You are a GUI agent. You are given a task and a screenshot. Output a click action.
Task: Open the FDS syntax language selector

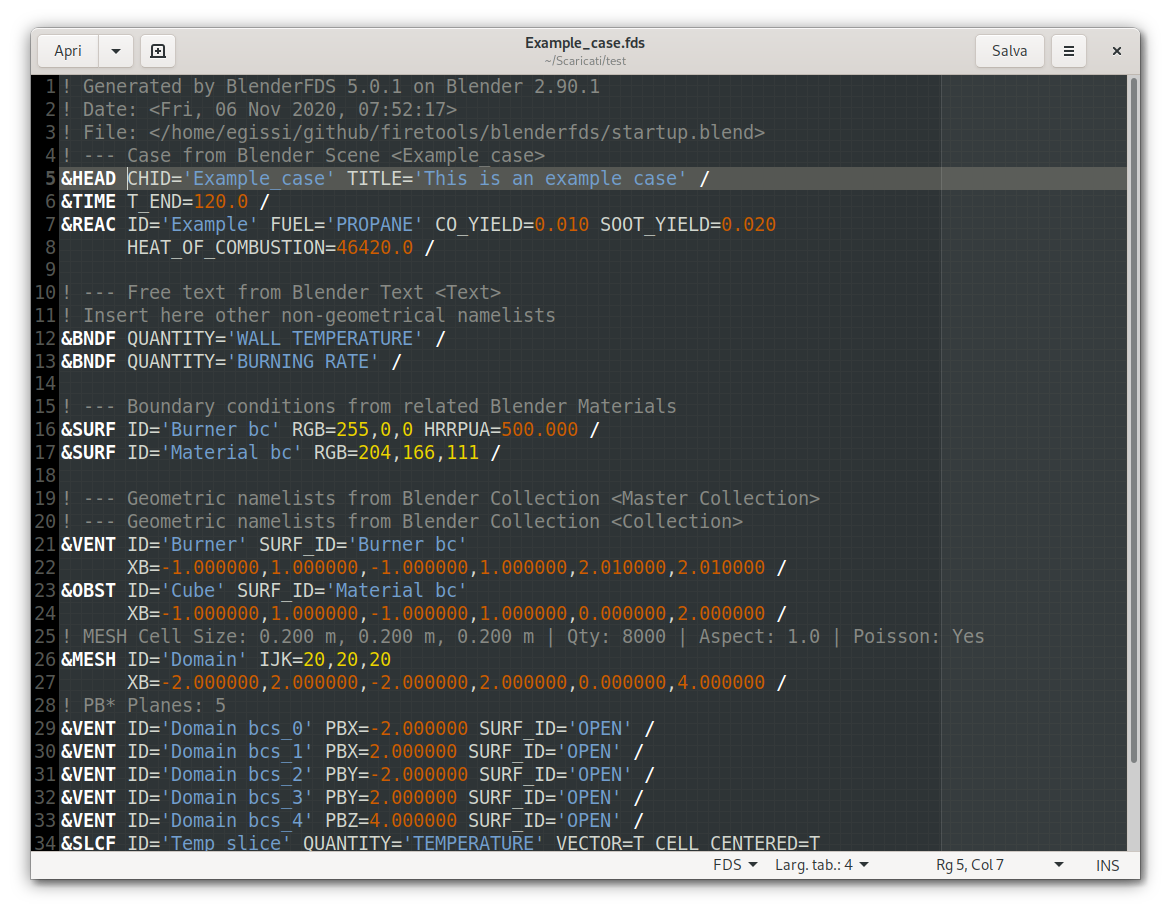tap(734, 865)
